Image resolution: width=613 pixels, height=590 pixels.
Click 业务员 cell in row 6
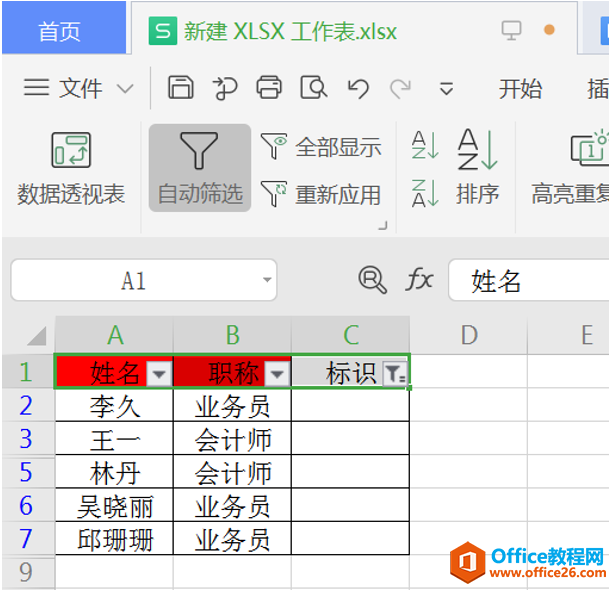pos(233,505)
